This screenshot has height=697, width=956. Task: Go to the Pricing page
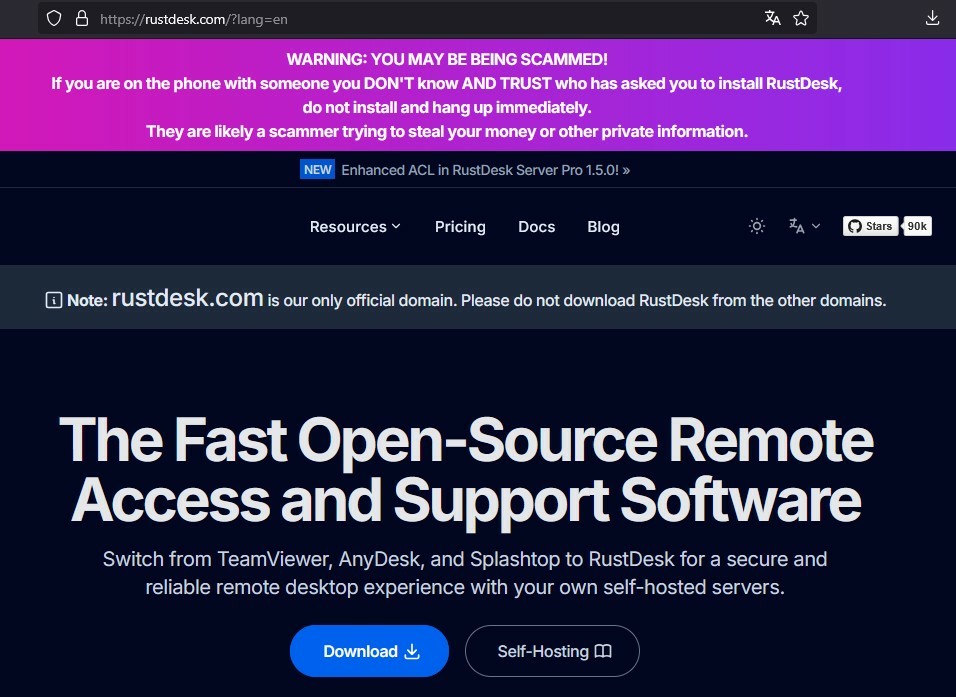pos(460,227)
